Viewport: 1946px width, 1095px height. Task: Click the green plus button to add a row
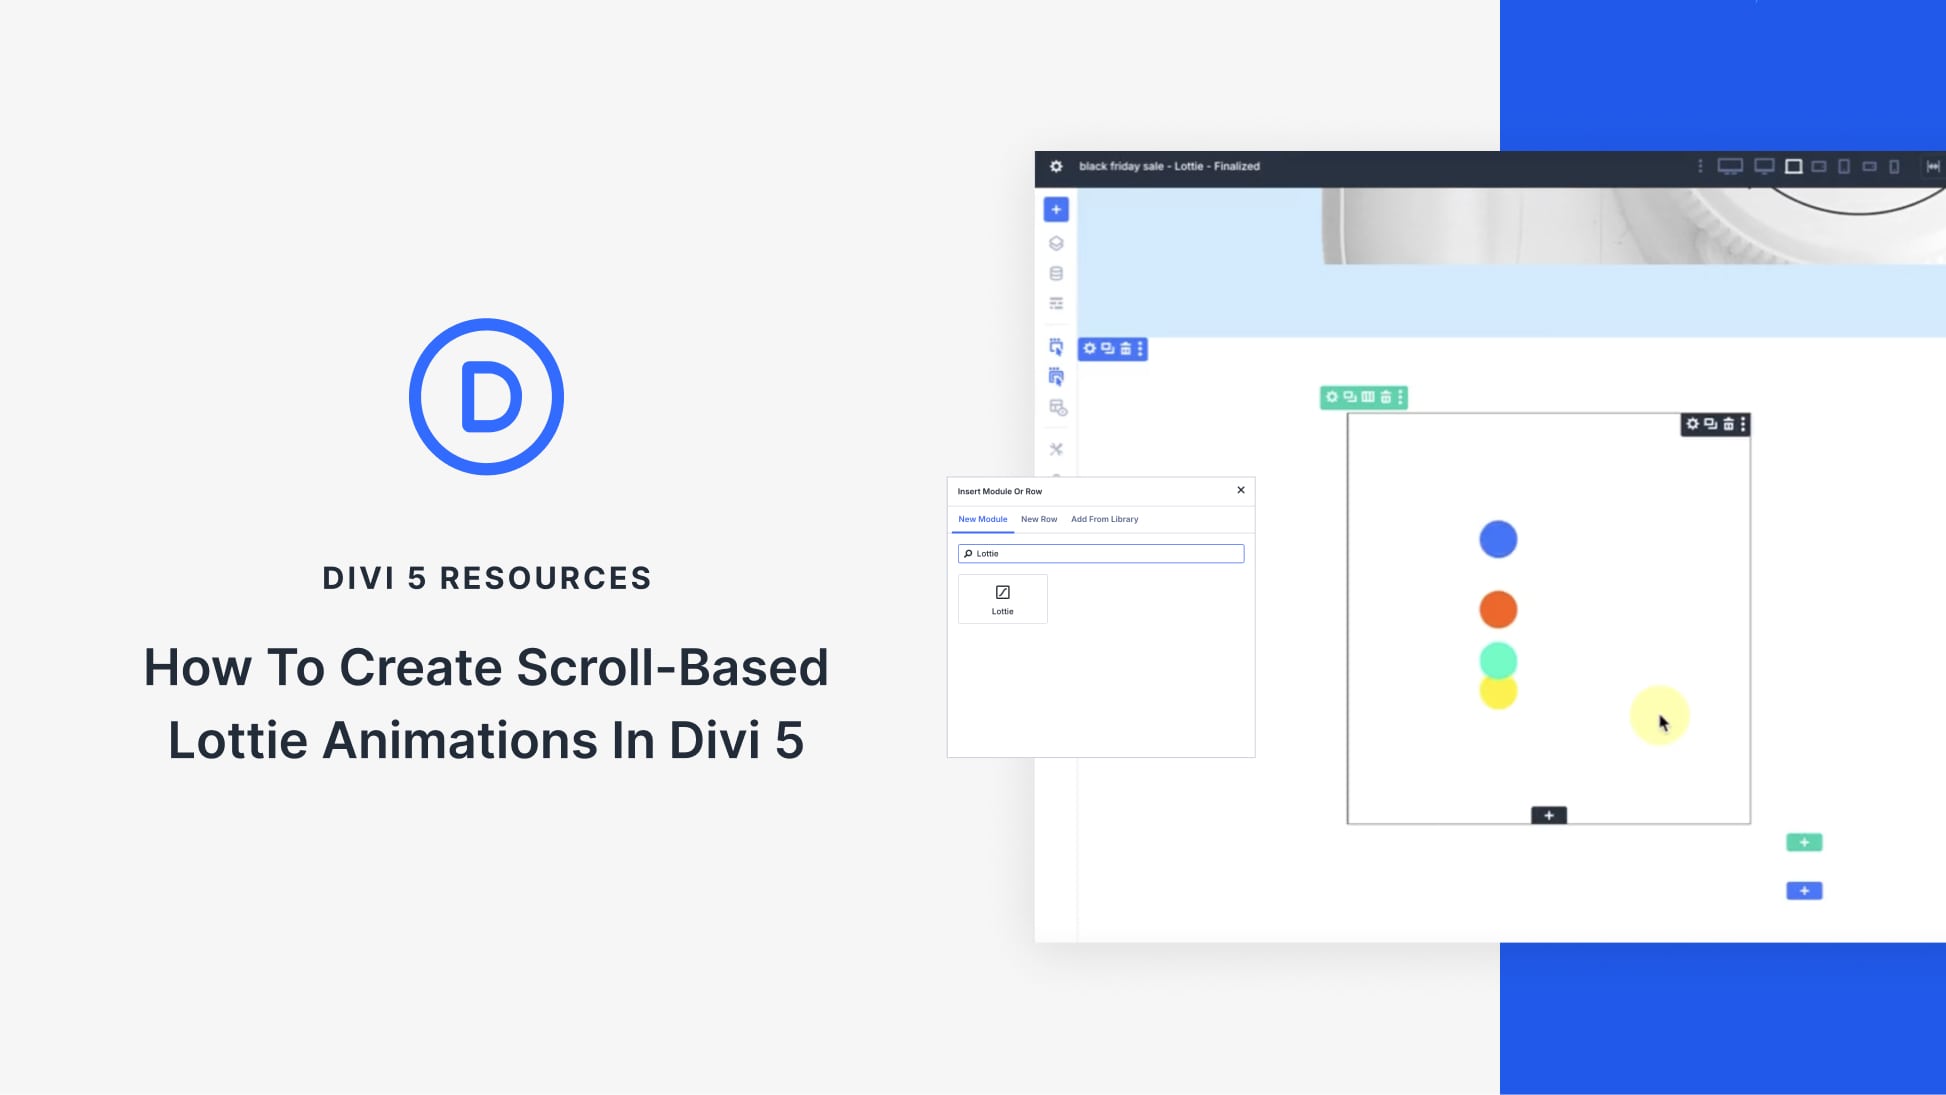tap(1803, 841)
